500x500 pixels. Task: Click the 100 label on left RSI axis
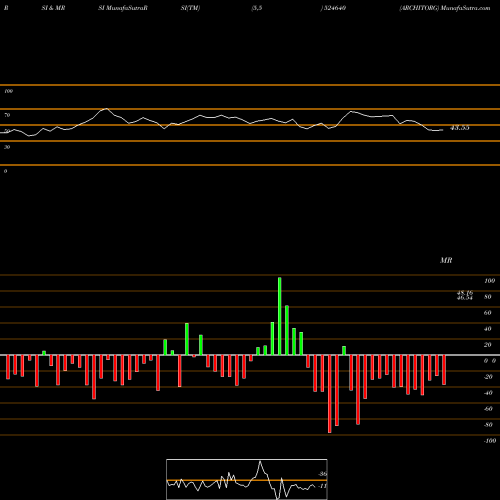pos(8,91)
